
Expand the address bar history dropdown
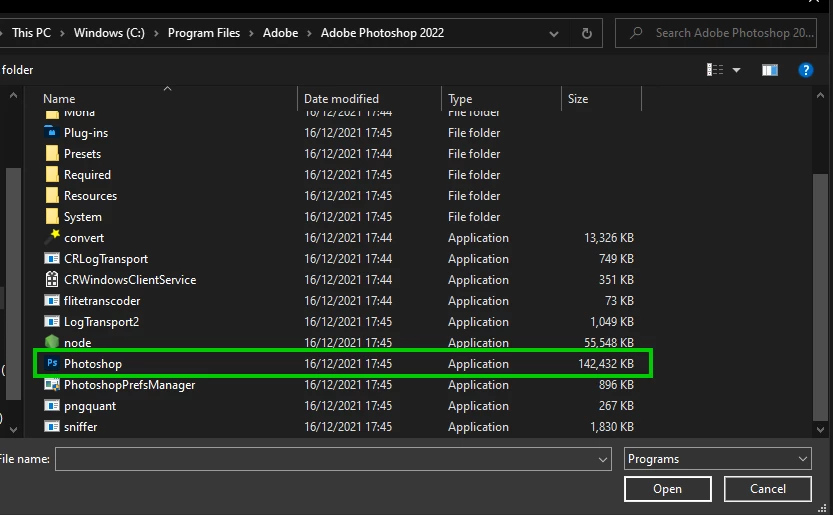[554, 34]
